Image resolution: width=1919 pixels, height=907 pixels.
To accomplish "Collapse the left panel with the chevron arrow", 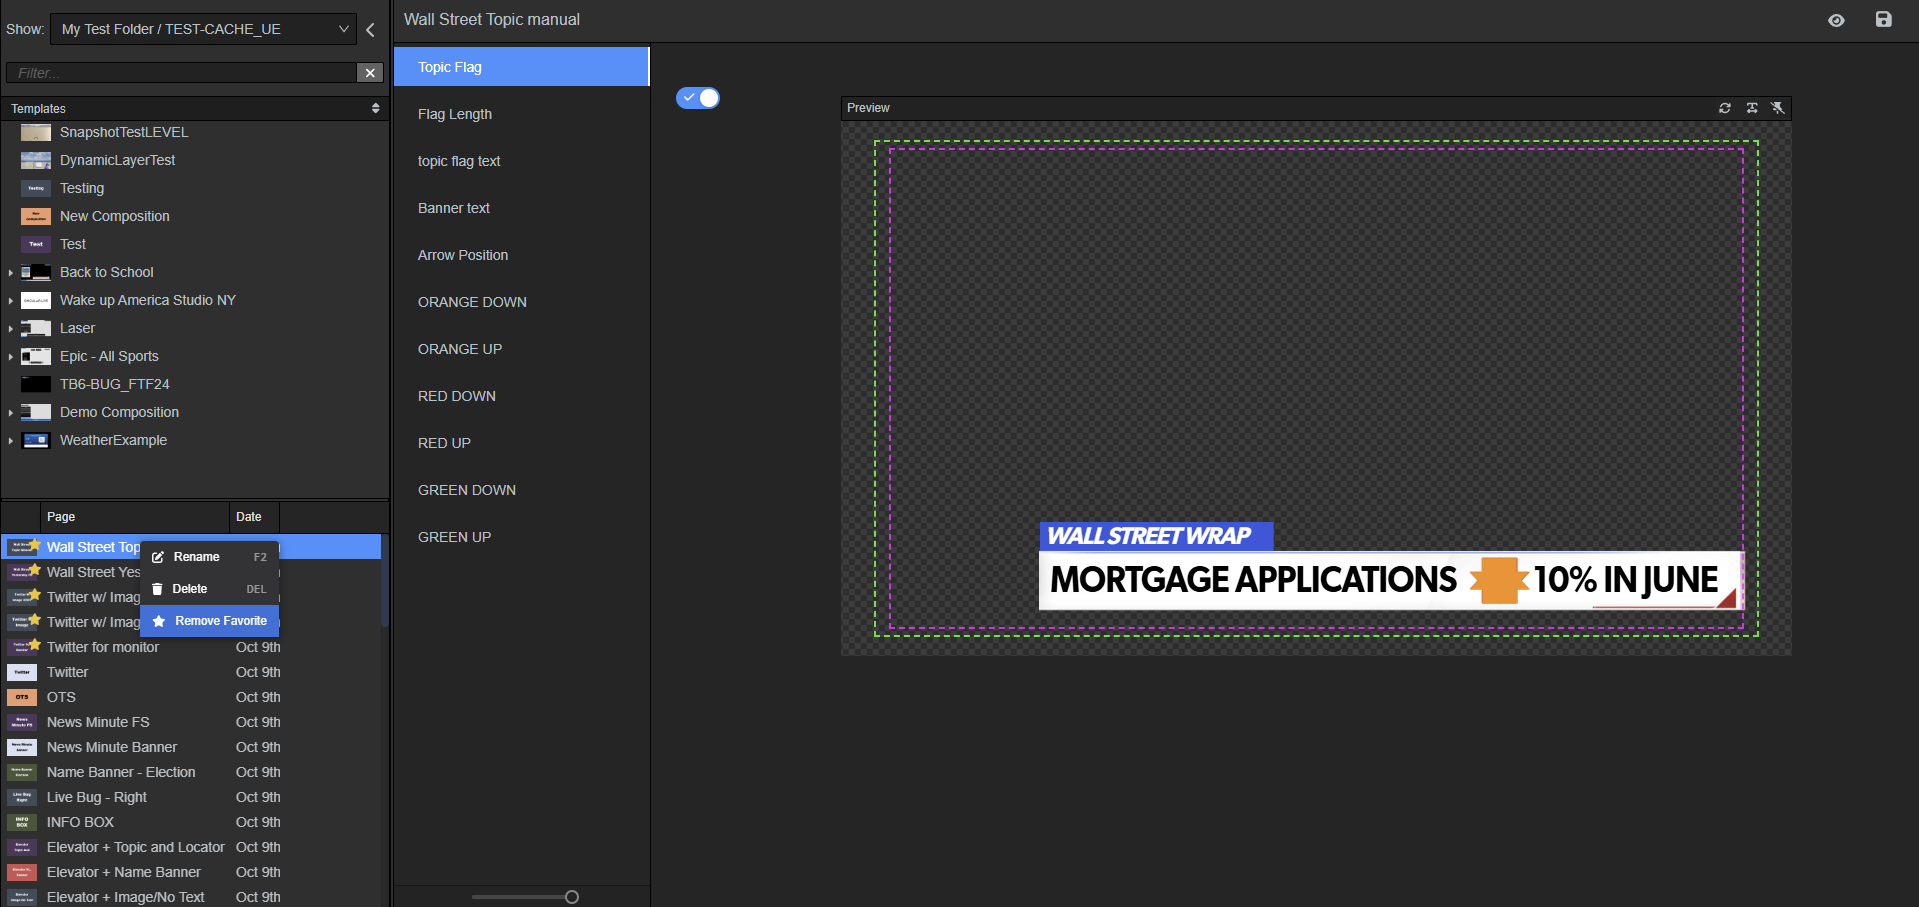I will coord(371,30).
